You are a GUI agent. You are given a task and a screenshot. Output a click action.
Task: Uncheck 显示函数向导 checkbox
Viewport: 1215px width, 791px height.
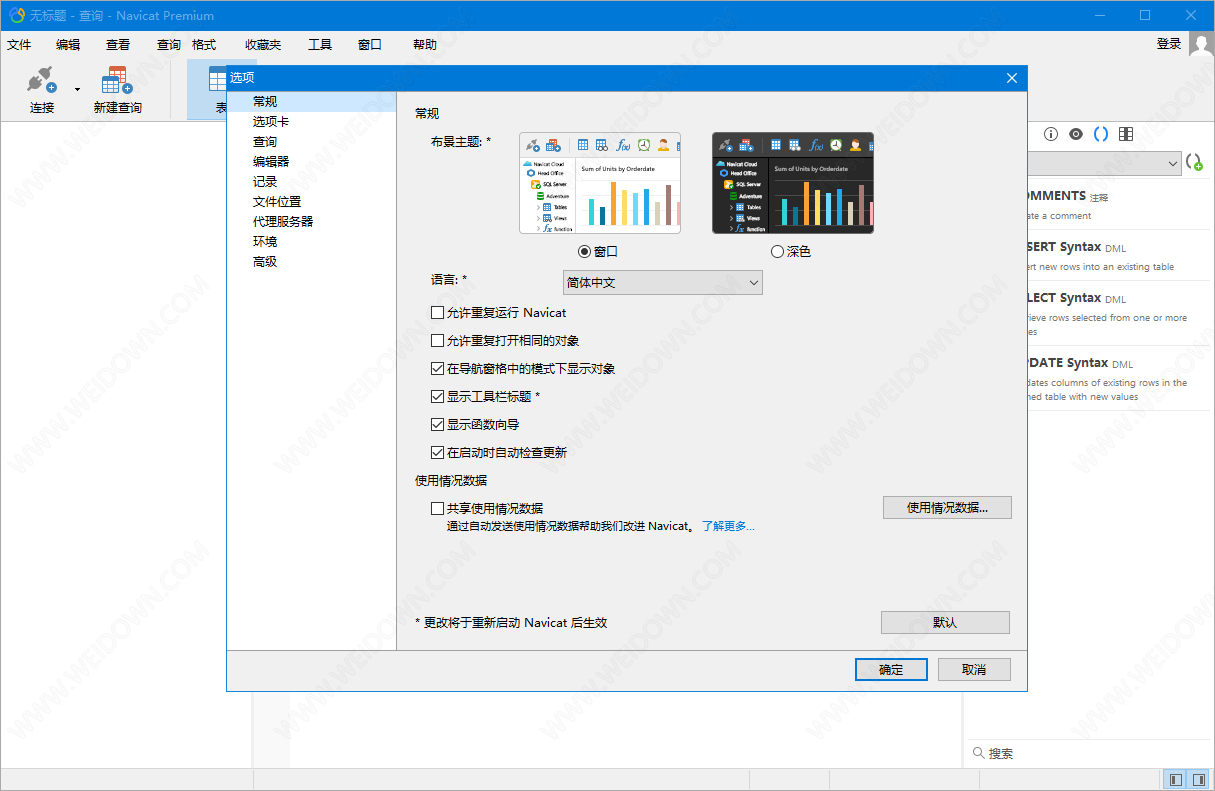[x=437, y=425]
